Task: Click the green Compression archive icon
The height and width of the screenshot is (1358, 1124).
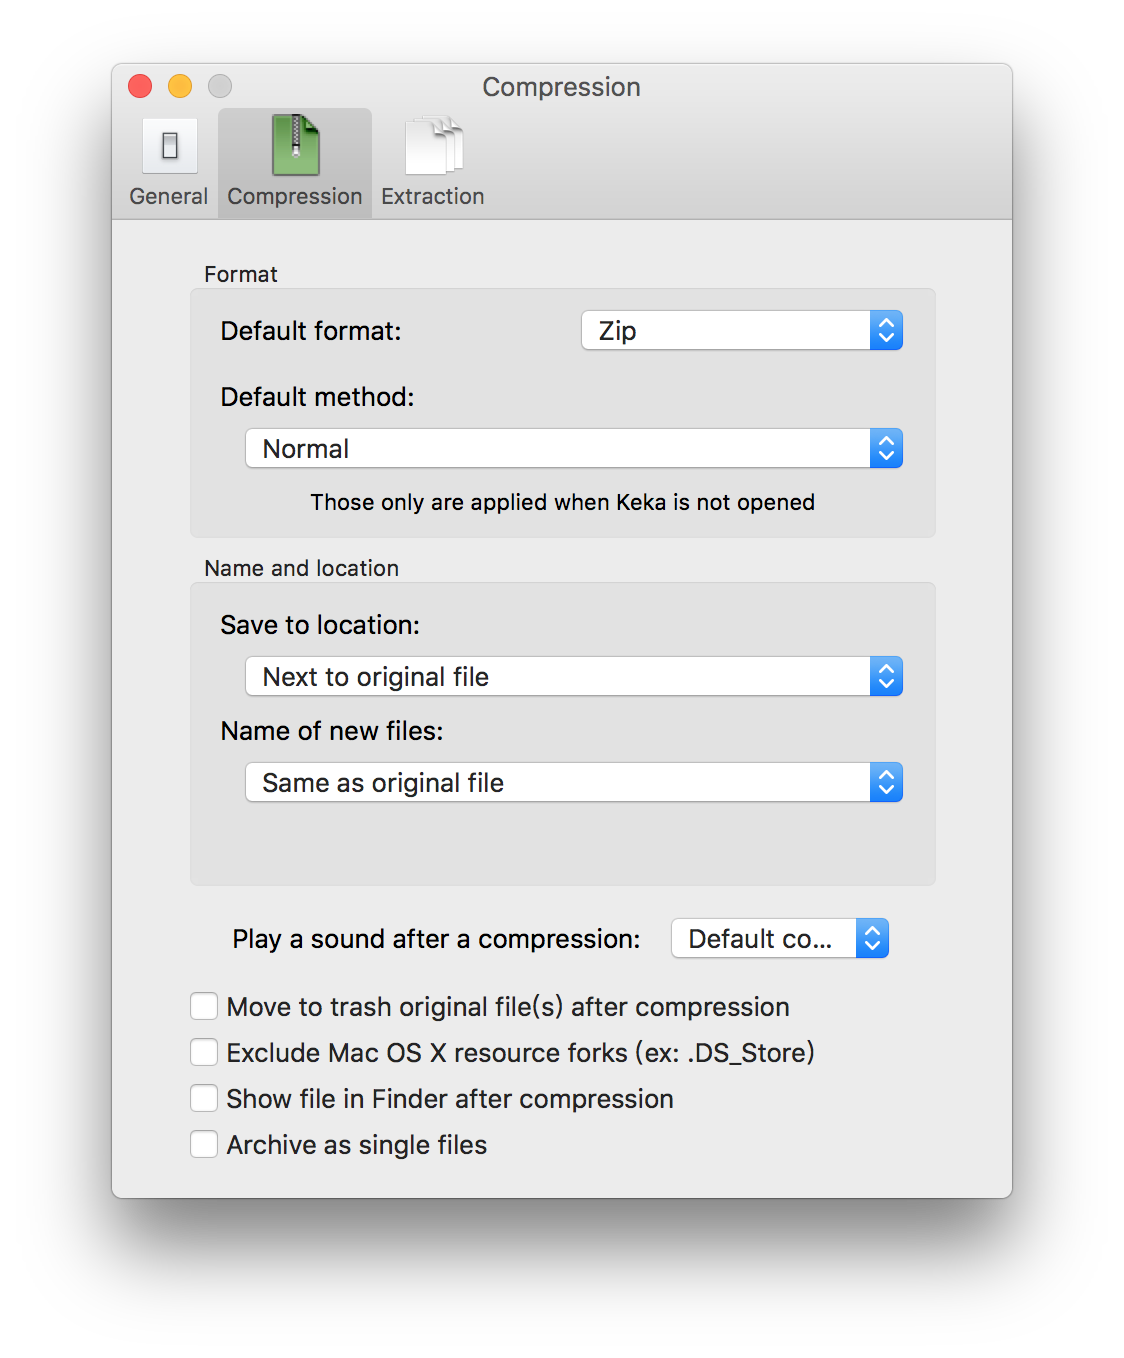Action: [295, 146]
